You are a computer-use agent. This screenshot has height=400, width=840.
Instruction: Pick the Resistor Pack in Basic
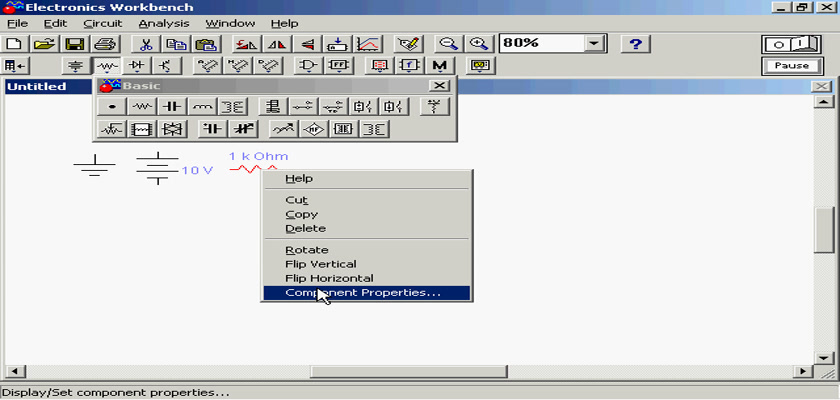(x=142, y=129)
